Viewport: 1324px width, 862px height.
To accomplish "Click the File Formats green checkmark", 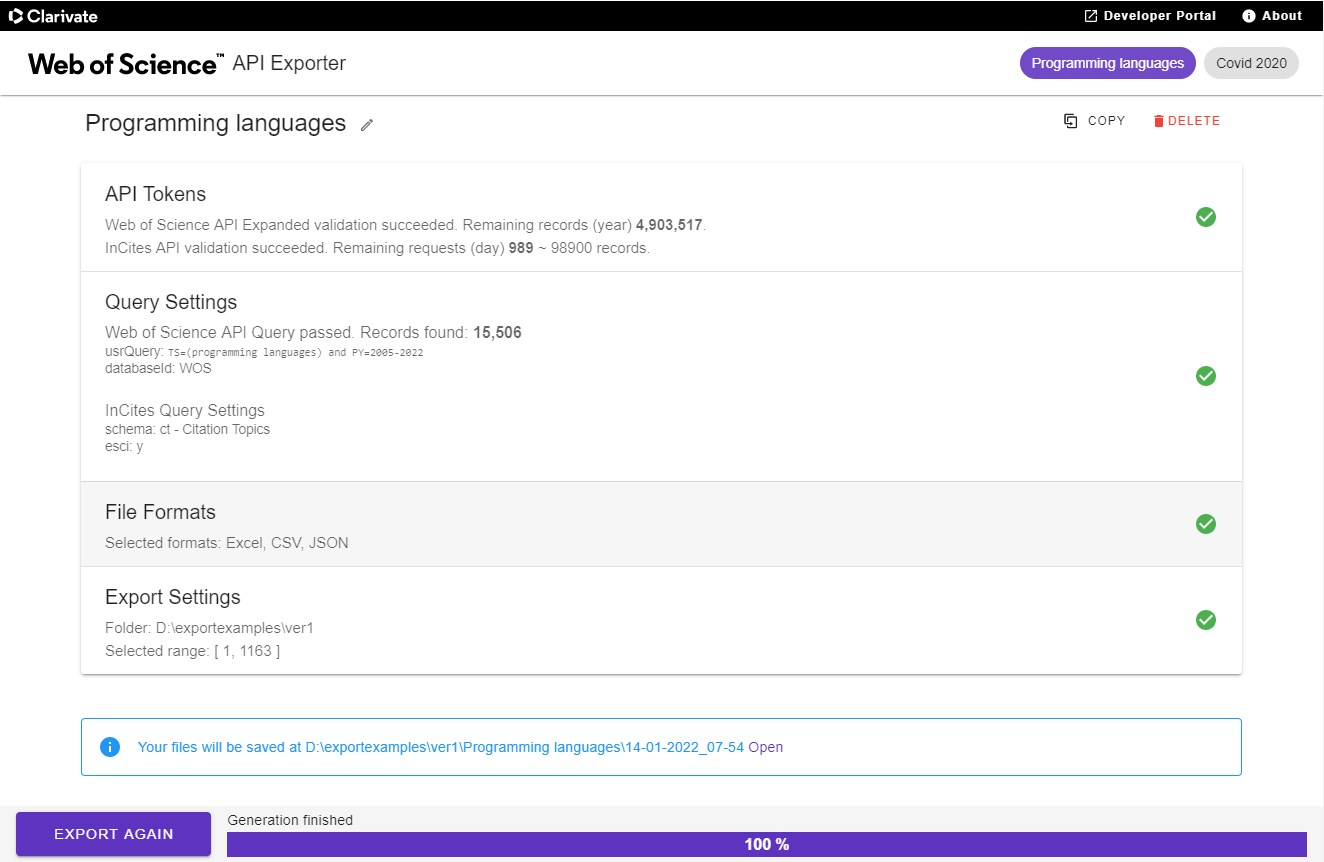I will 1206,524.
